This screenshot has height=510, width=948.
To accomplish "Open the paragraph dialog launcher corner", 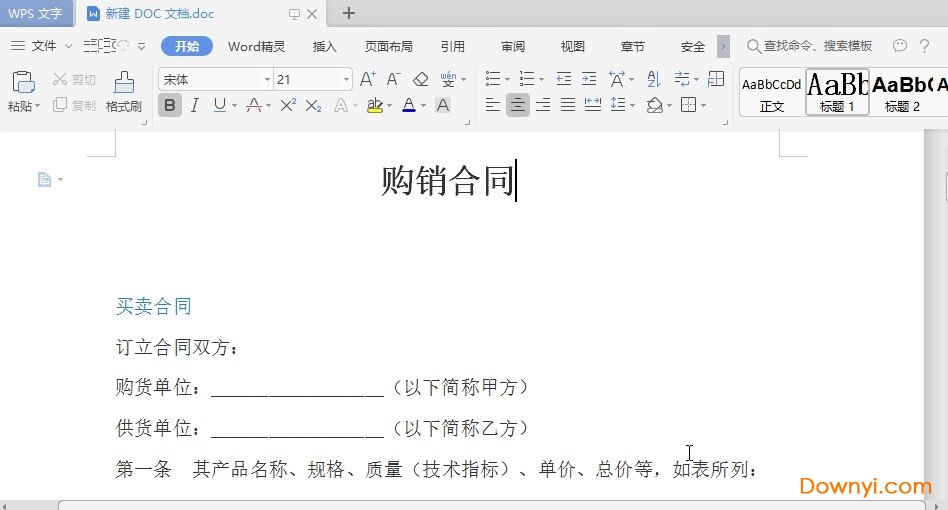I will click(x=726, y=123).
